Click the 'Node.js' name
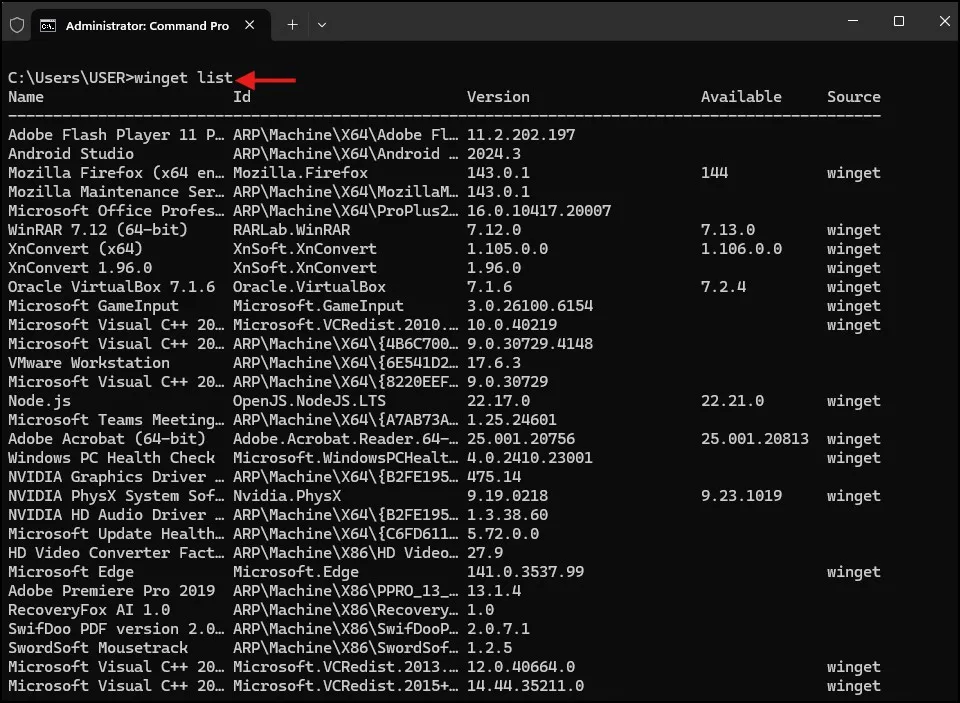 pyautogui.click(x=39, y=400)
